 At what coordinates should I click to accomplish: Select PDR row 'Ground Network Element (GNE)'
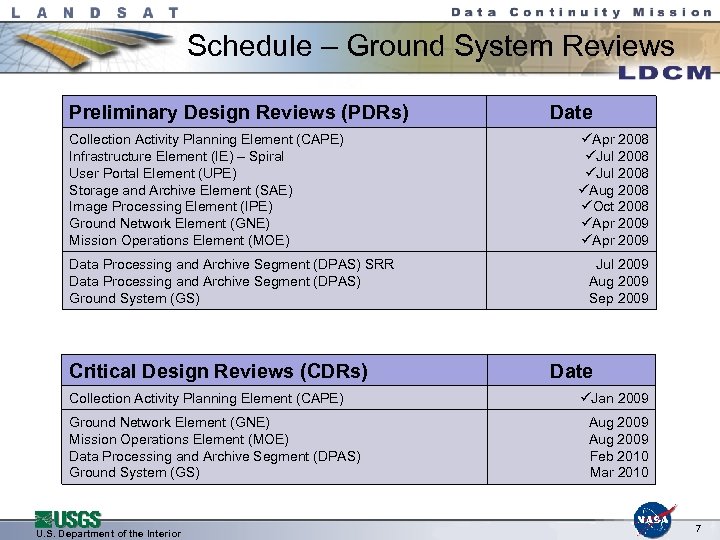point(169,223)
